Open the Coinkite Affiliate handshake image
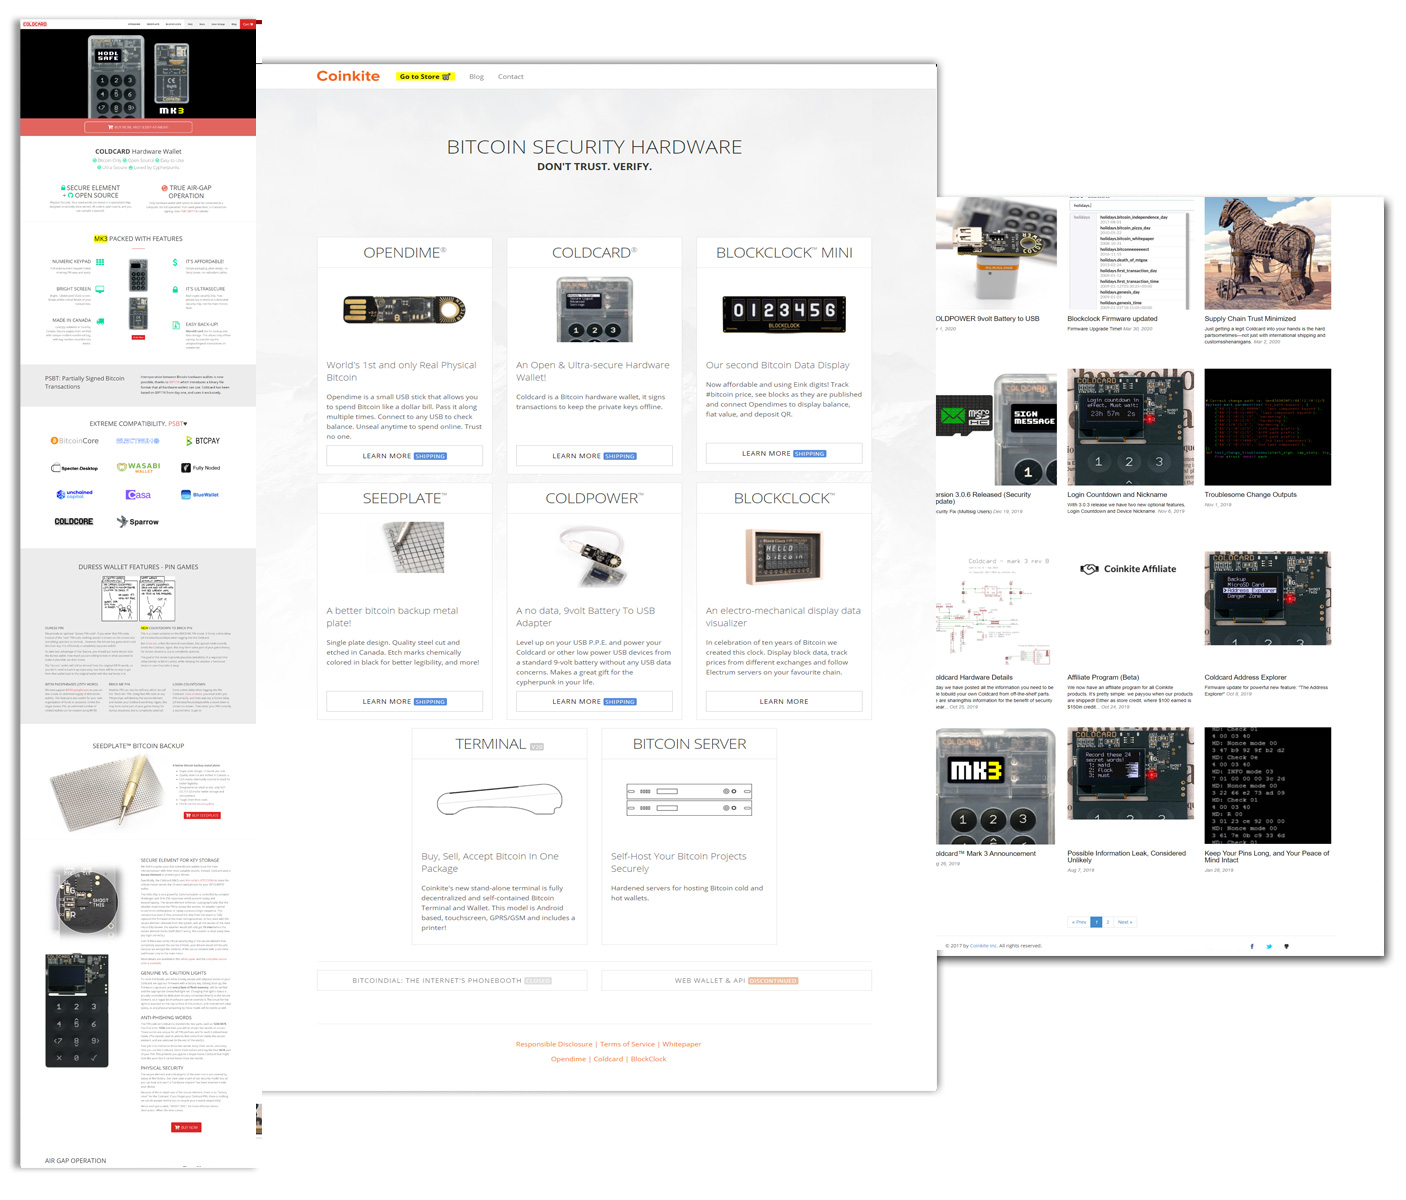The height and width of the screenshot is (1200, 1406). coord(1129,569)
